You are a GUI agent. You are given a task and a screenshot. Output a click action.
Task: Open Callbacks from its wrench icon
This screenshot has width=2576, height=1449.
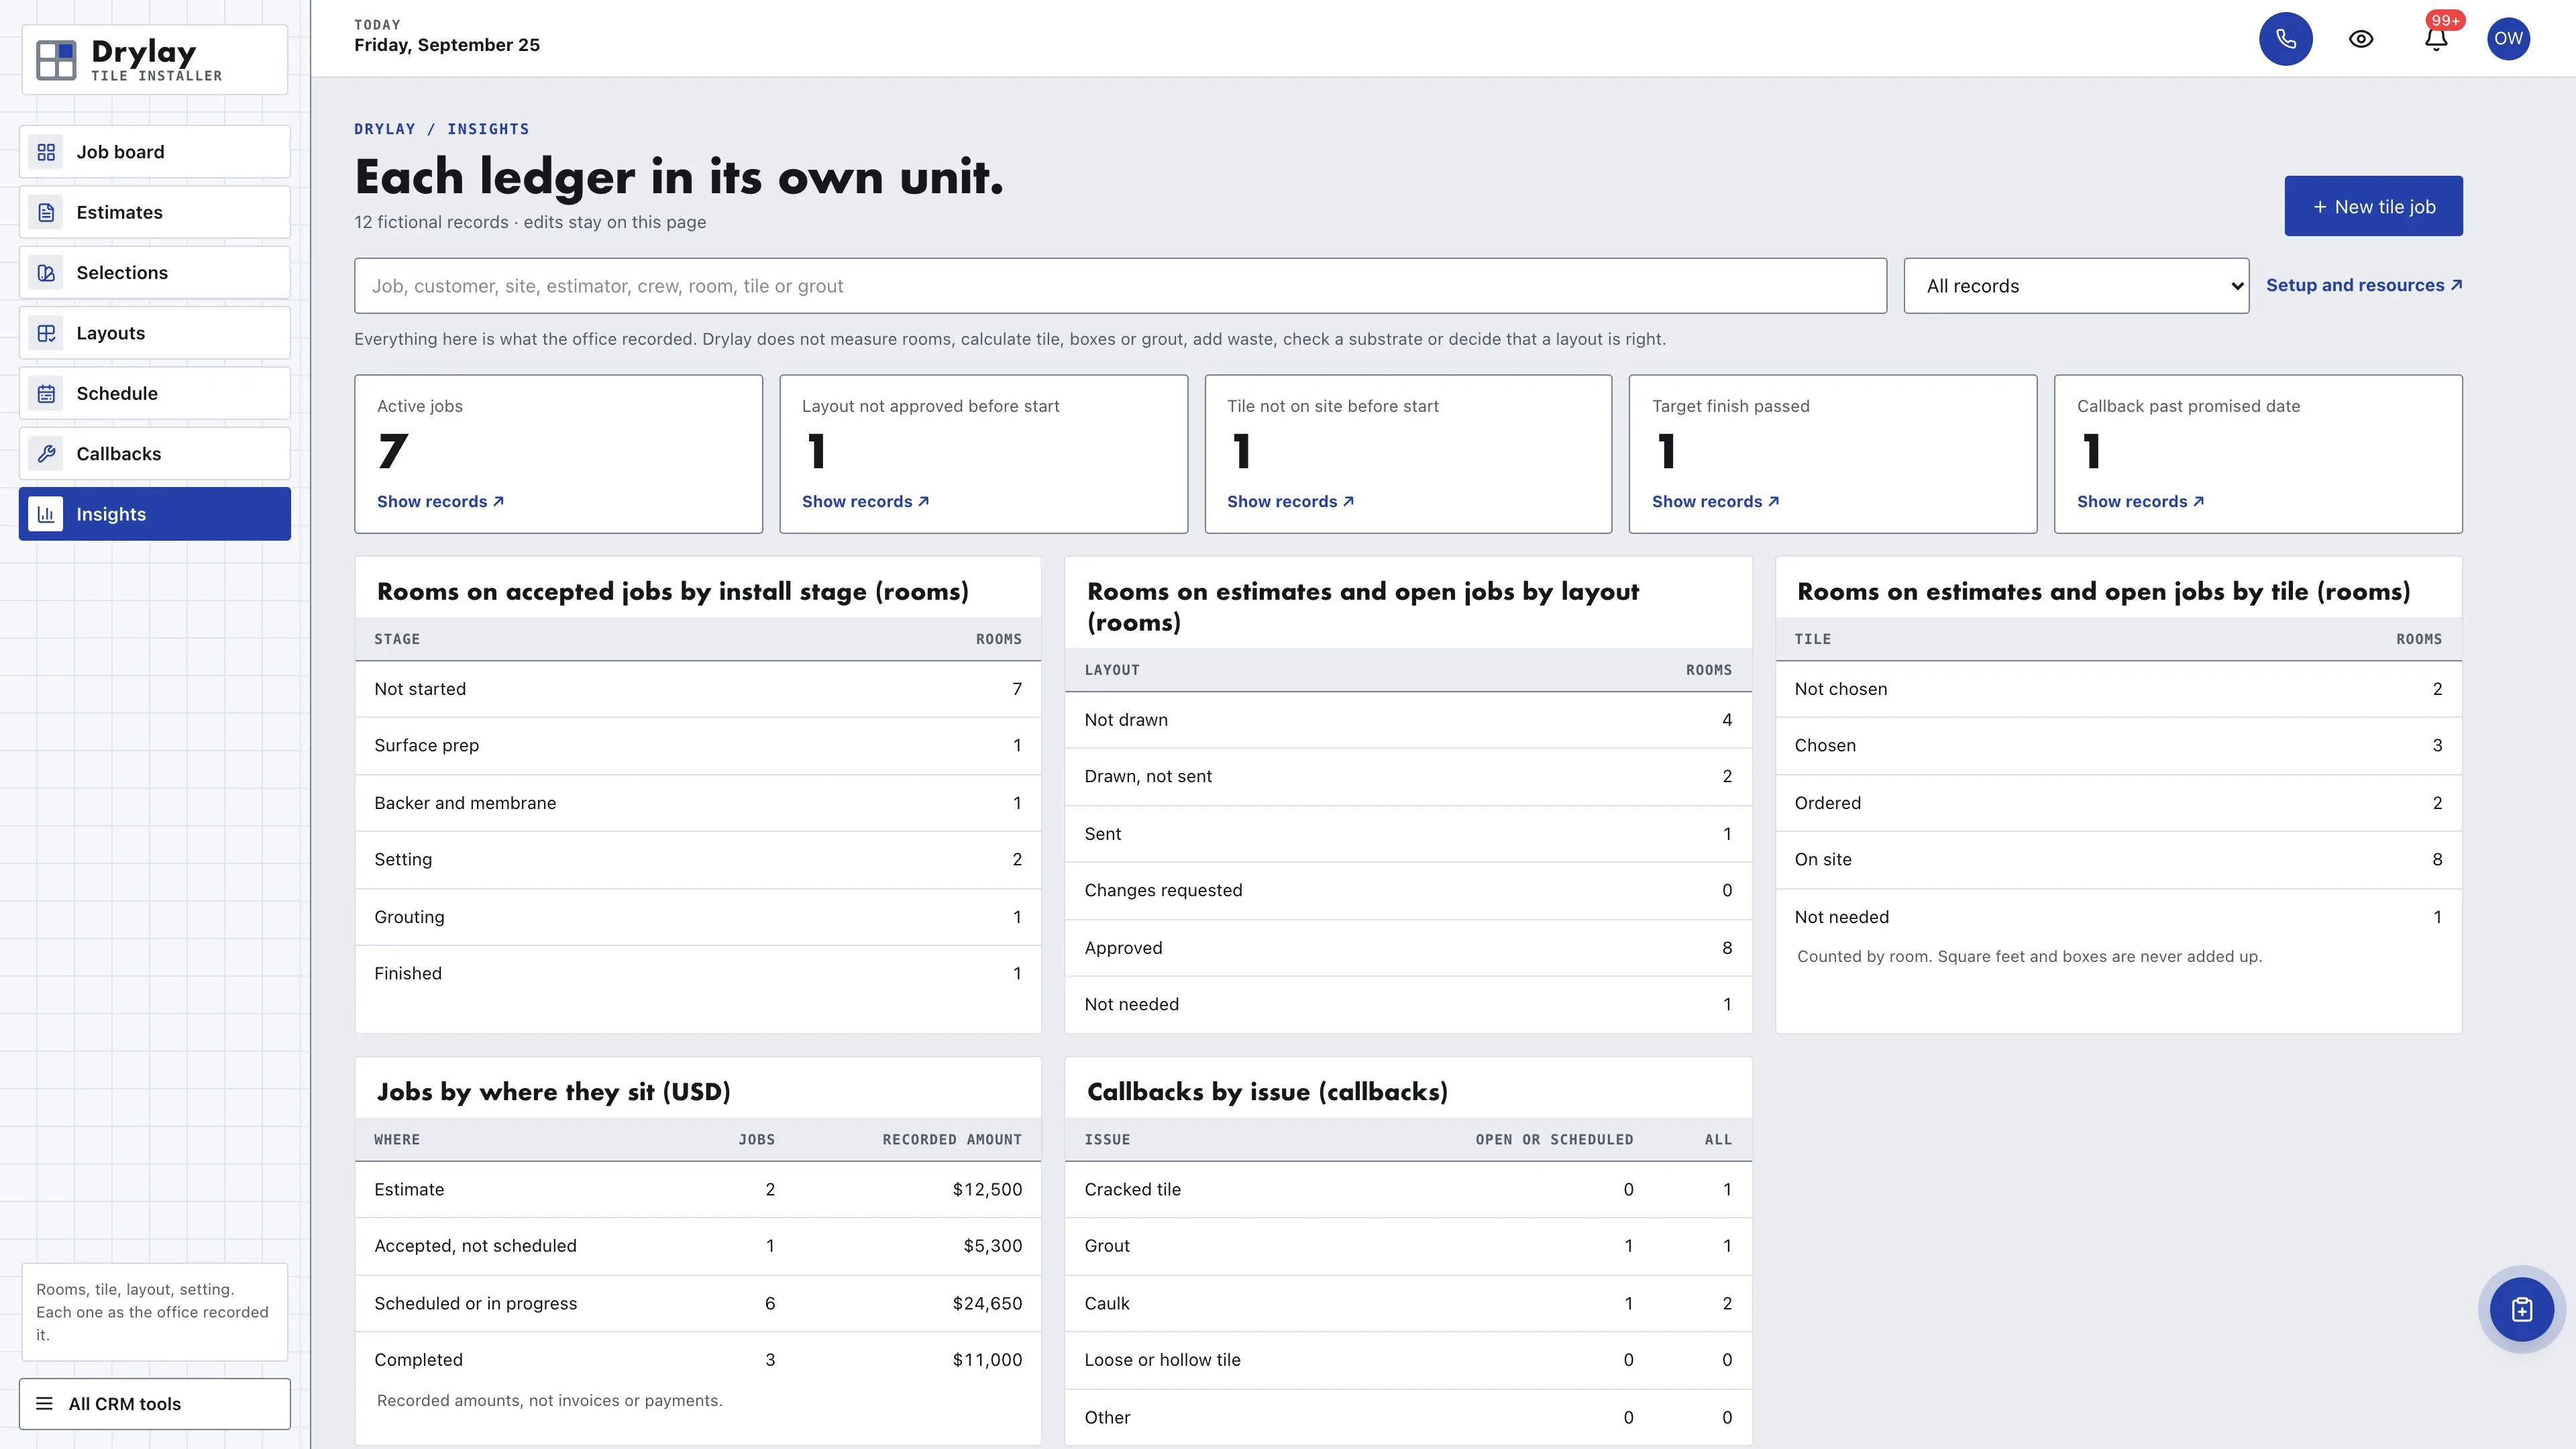[x=46, y=454]
